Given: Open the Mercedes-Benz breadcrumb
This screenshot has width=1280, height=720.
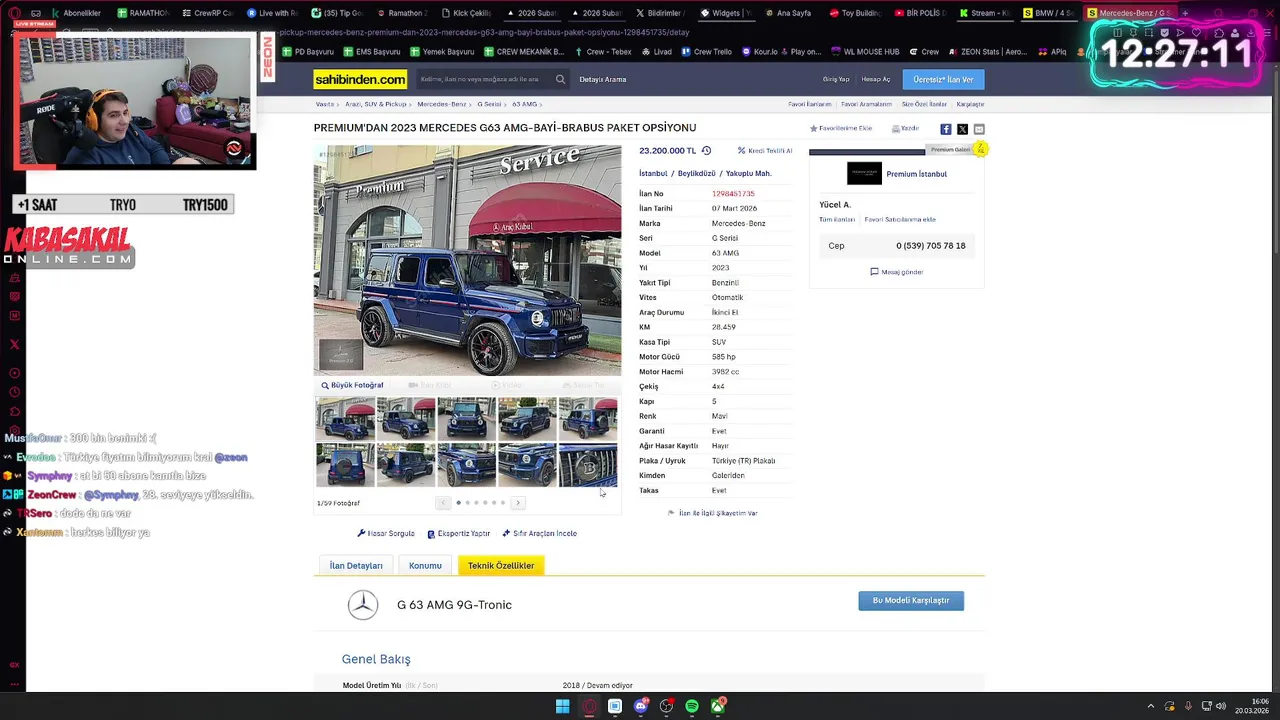Looking at the screenshot, I should coord(441,104).
